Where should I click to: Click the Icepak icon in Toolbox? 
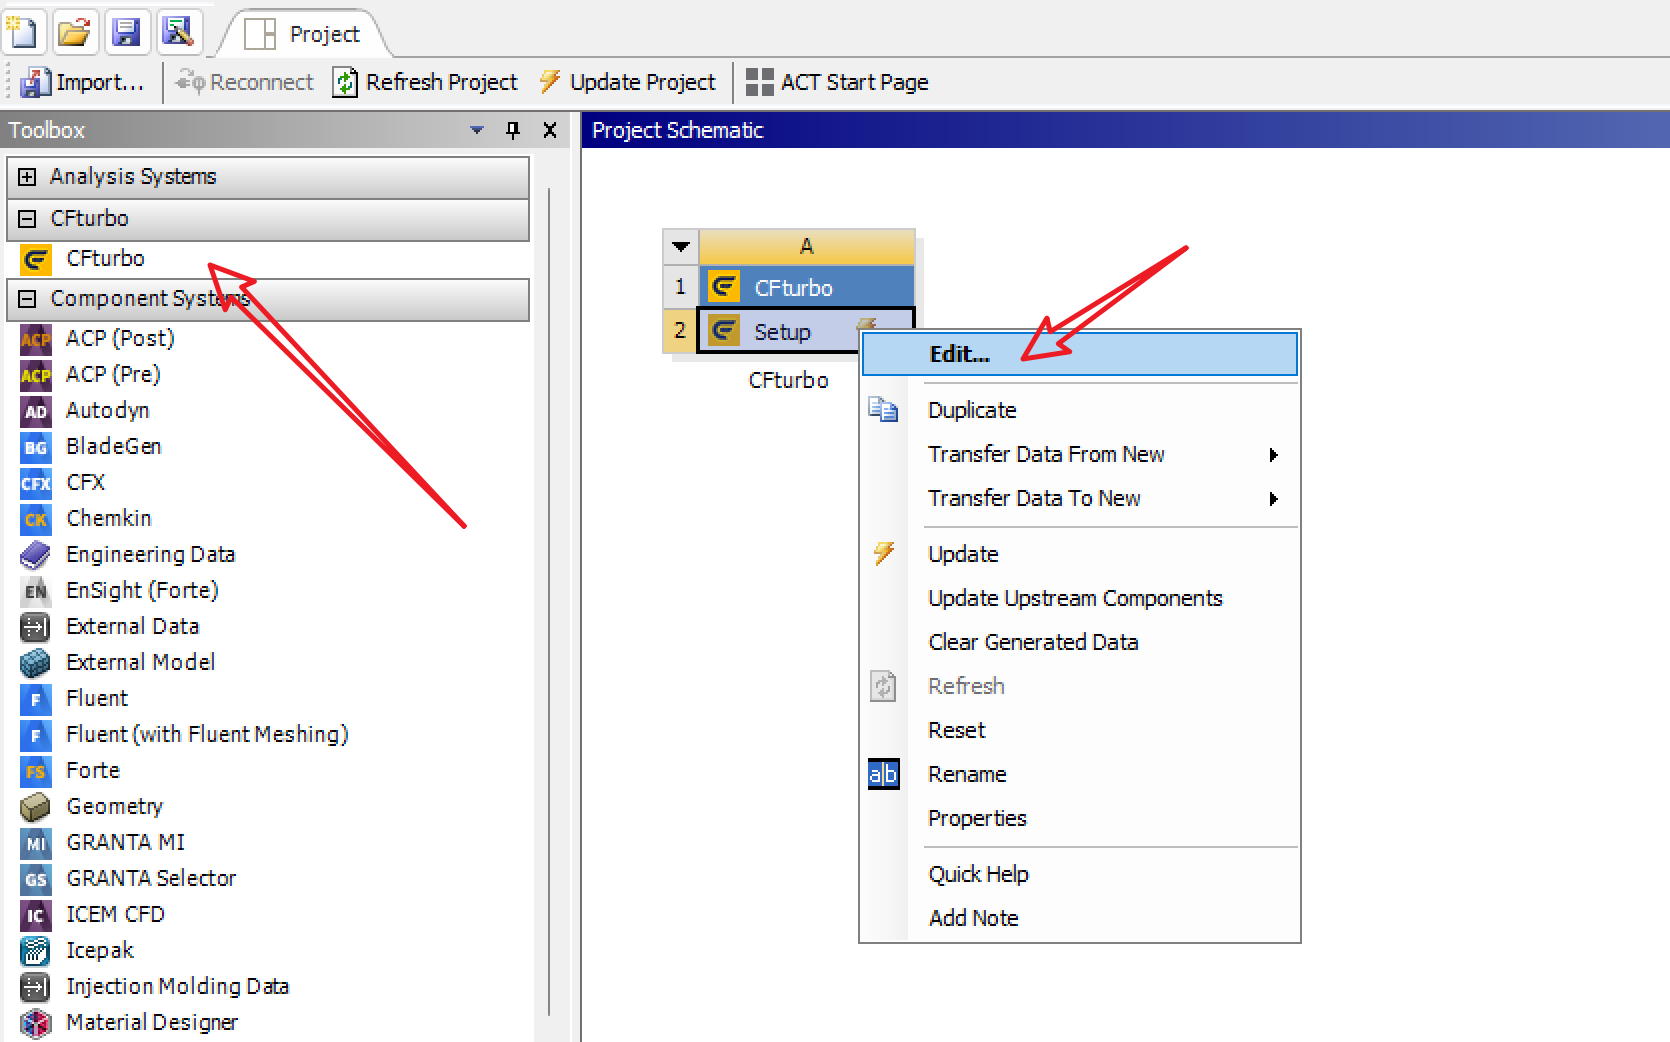pos(35,951)
